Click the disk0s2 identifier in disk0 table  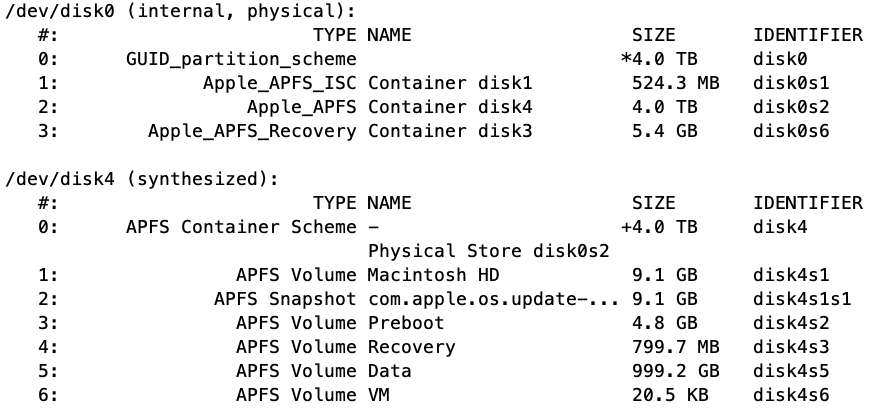791,107
